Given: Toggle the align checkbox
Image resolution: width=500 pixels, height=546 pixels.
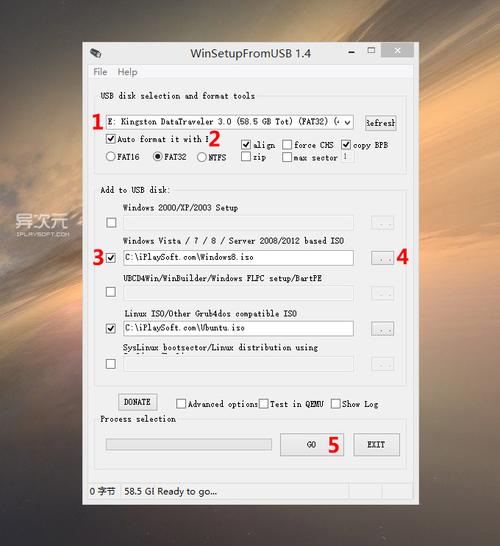Looking at the screenshot, I should tap(246, 145).
